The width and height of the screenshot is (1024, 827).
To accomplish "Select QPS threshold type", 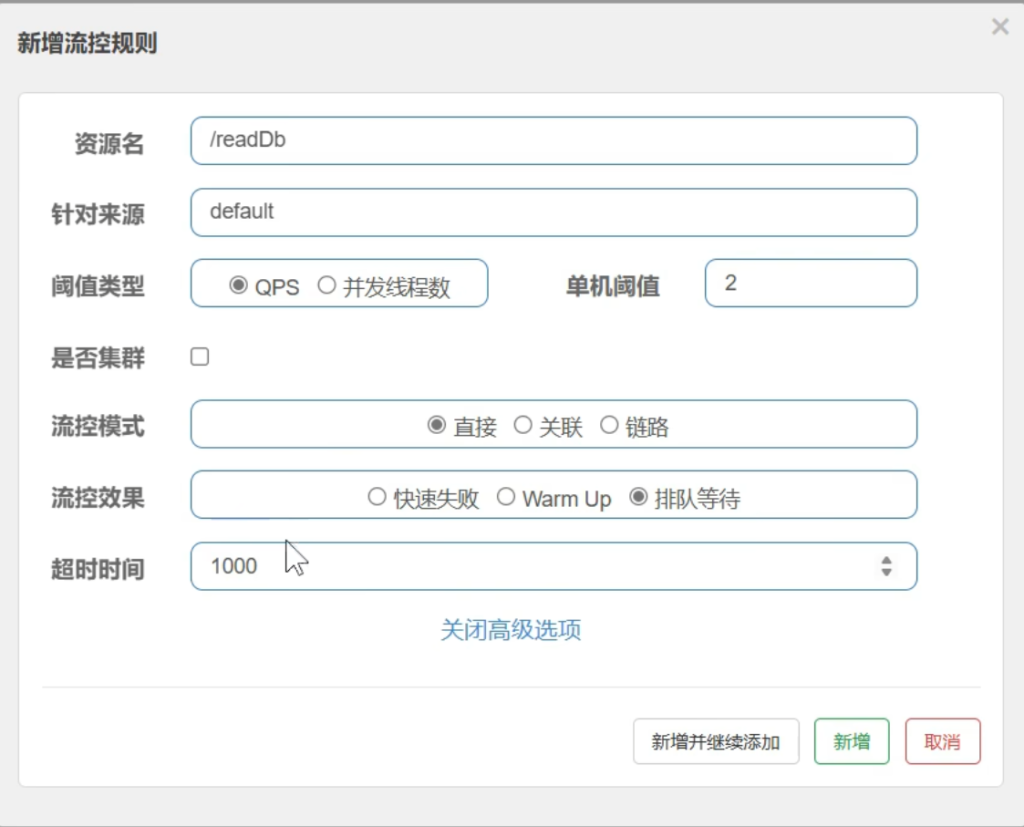I will 238,285.
